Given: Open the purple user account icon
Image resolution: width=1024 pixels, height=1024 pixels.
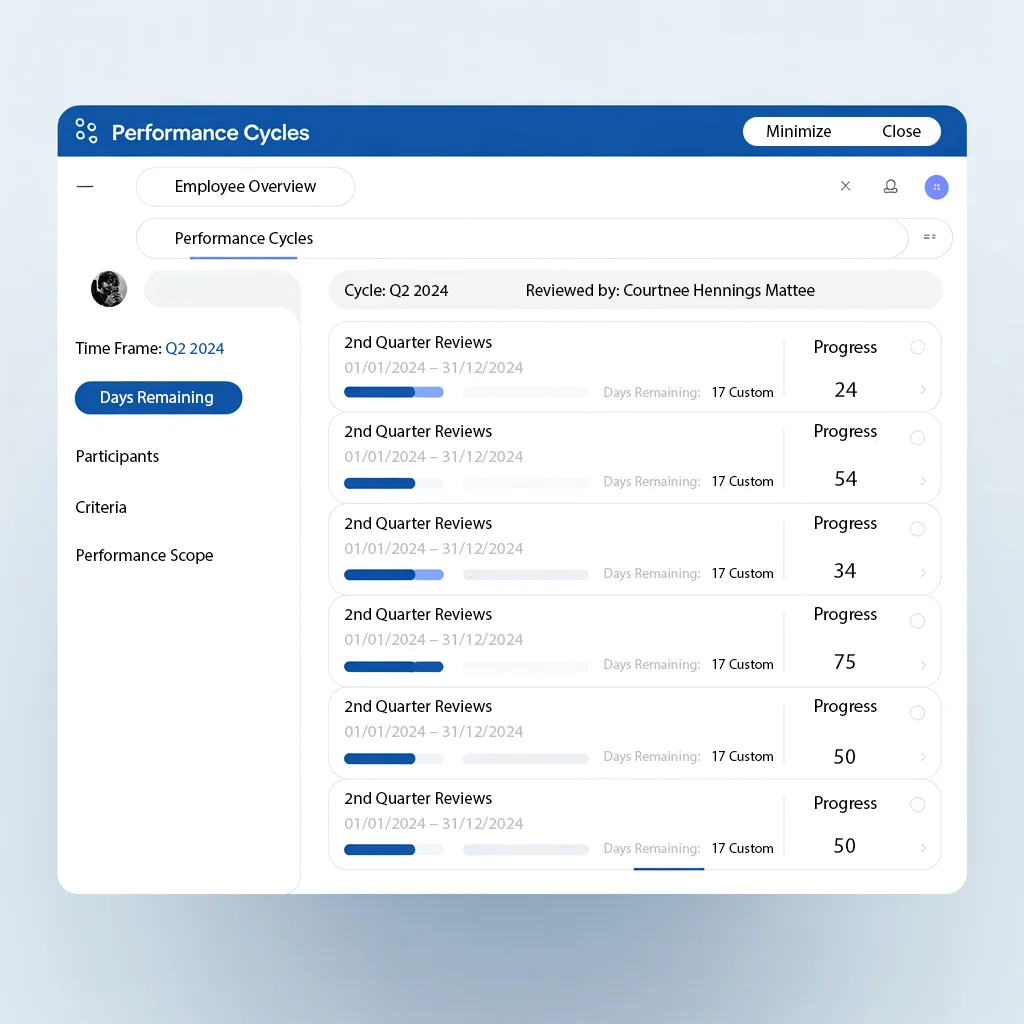Looking at the screenshot, I should pos(936,187).
